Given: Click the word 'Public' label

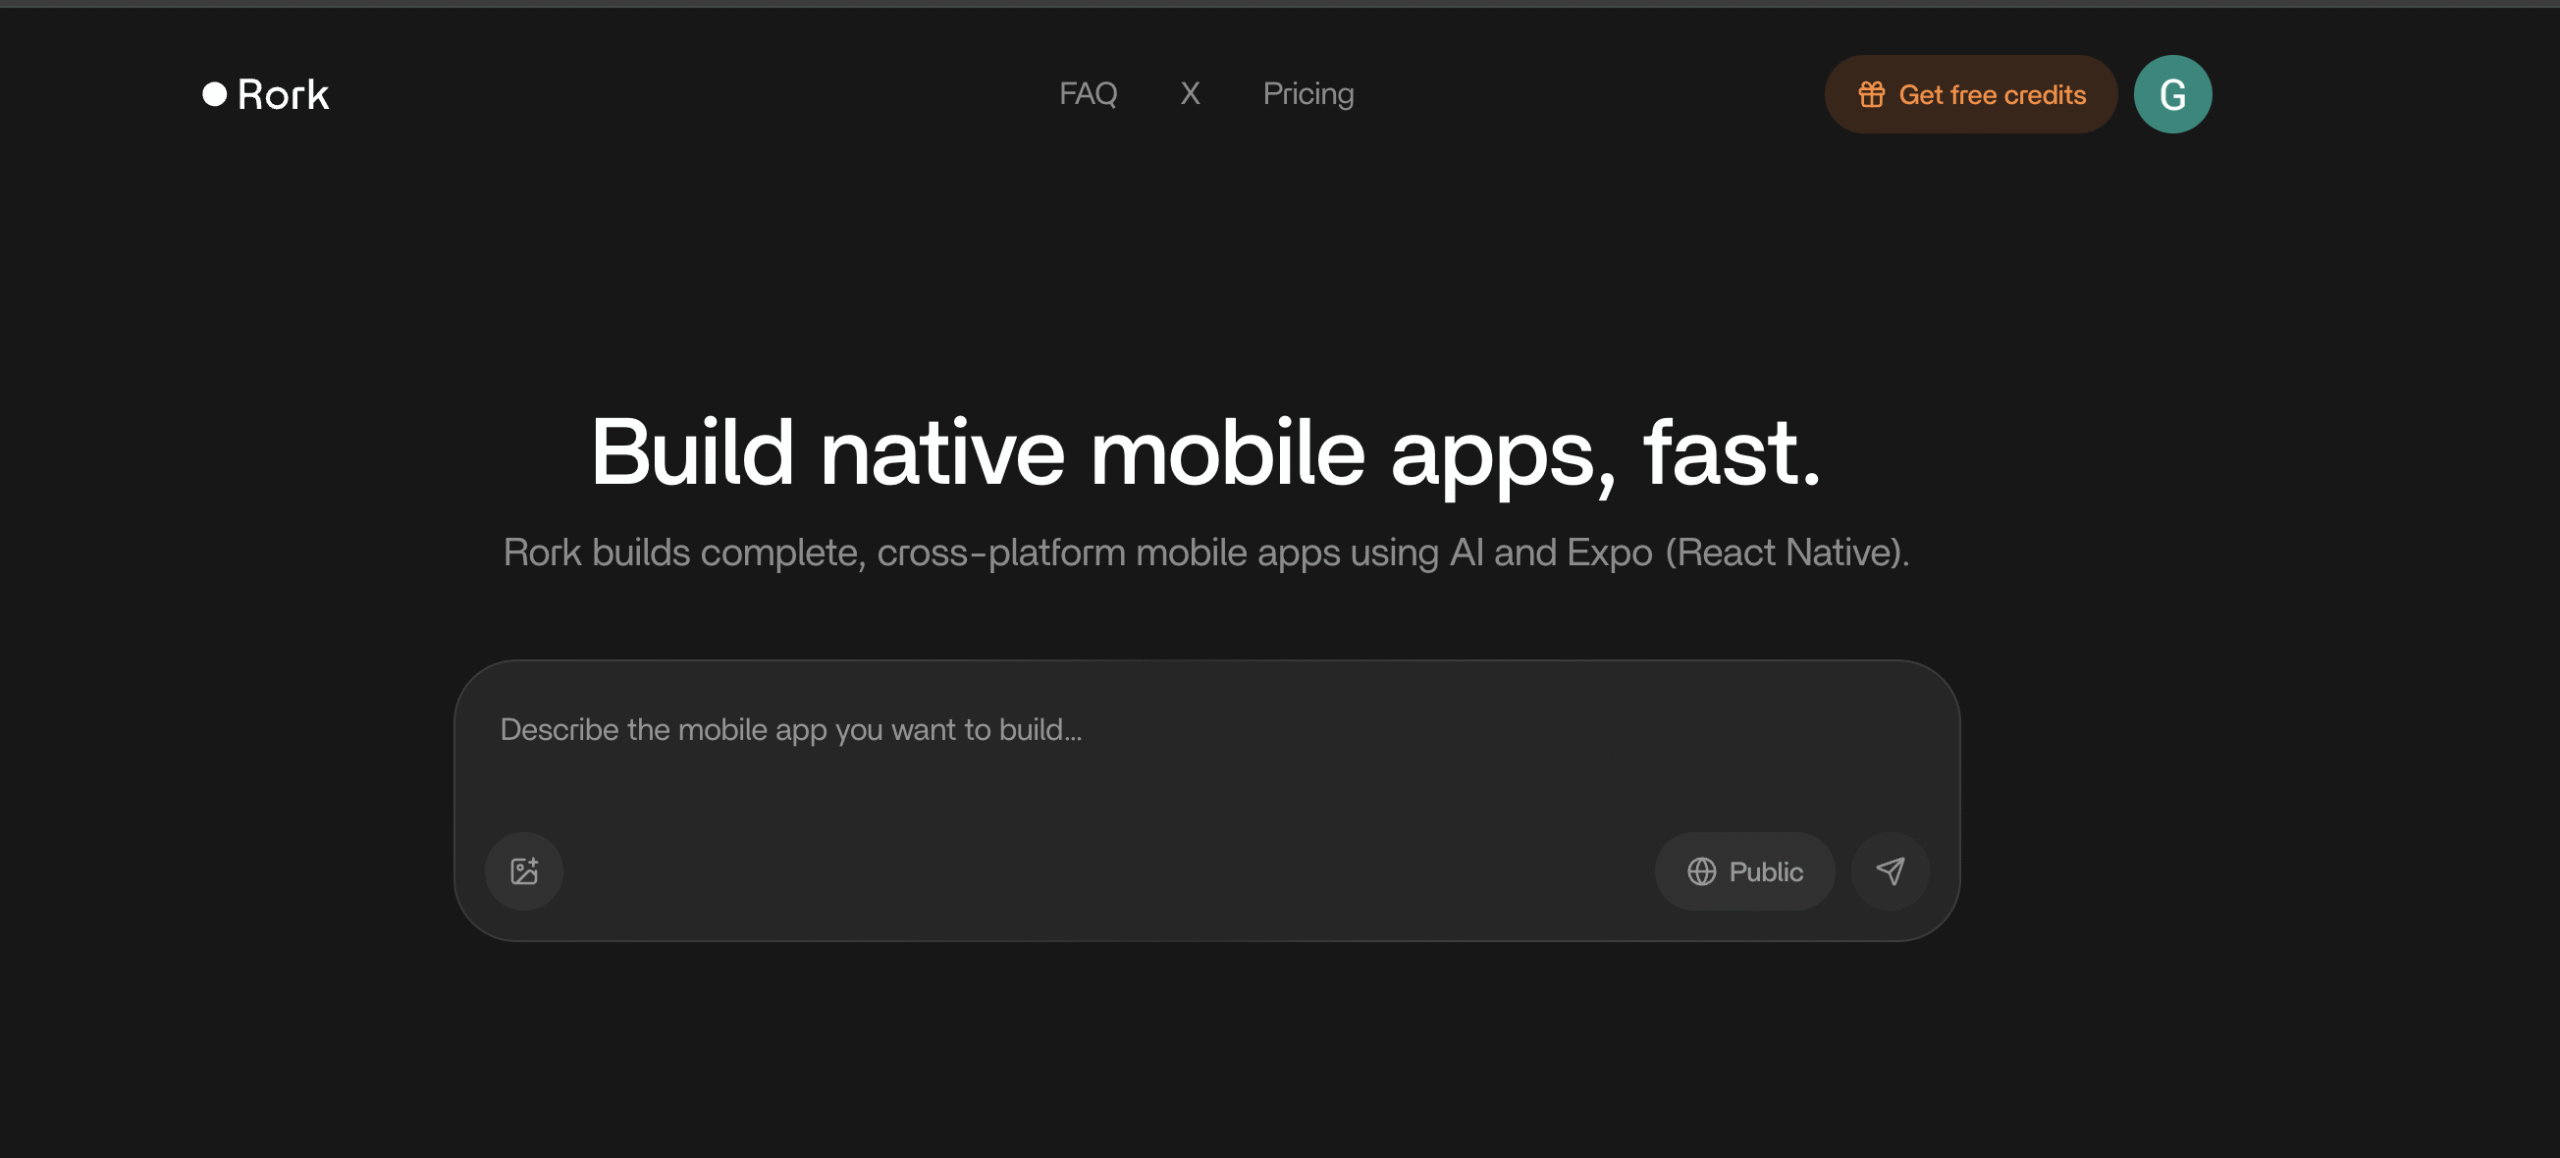Looking at the screenshot, I should [x=1766, y=871].
